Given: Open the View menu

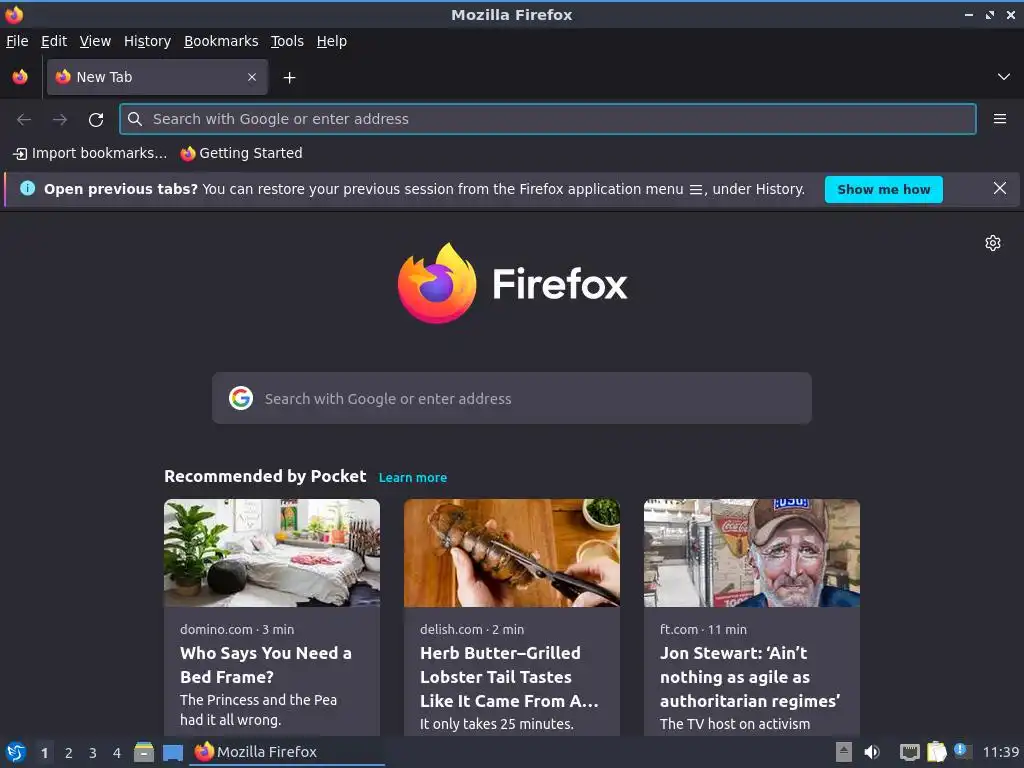Looking at the screenshot, I should coord(95,41).
